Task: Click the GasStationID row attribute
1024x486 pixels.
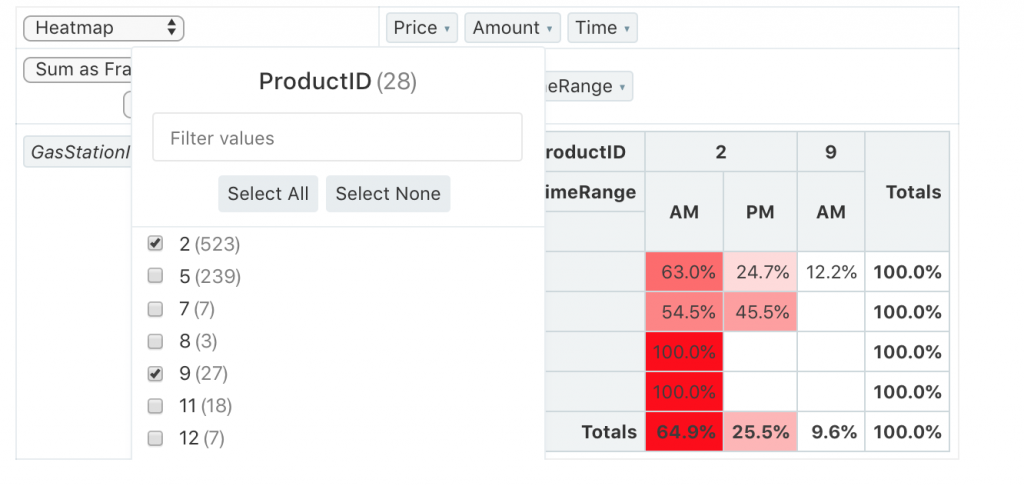Action: tap(78, 152)
